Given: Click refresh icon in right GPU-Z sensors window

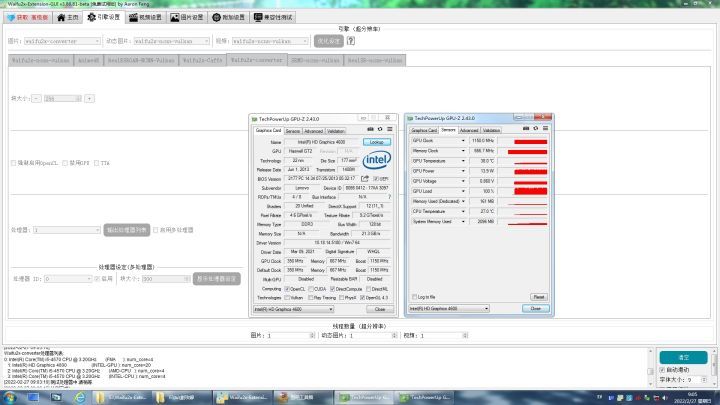Looking at the screenshot, I should (x=535, y=129).
